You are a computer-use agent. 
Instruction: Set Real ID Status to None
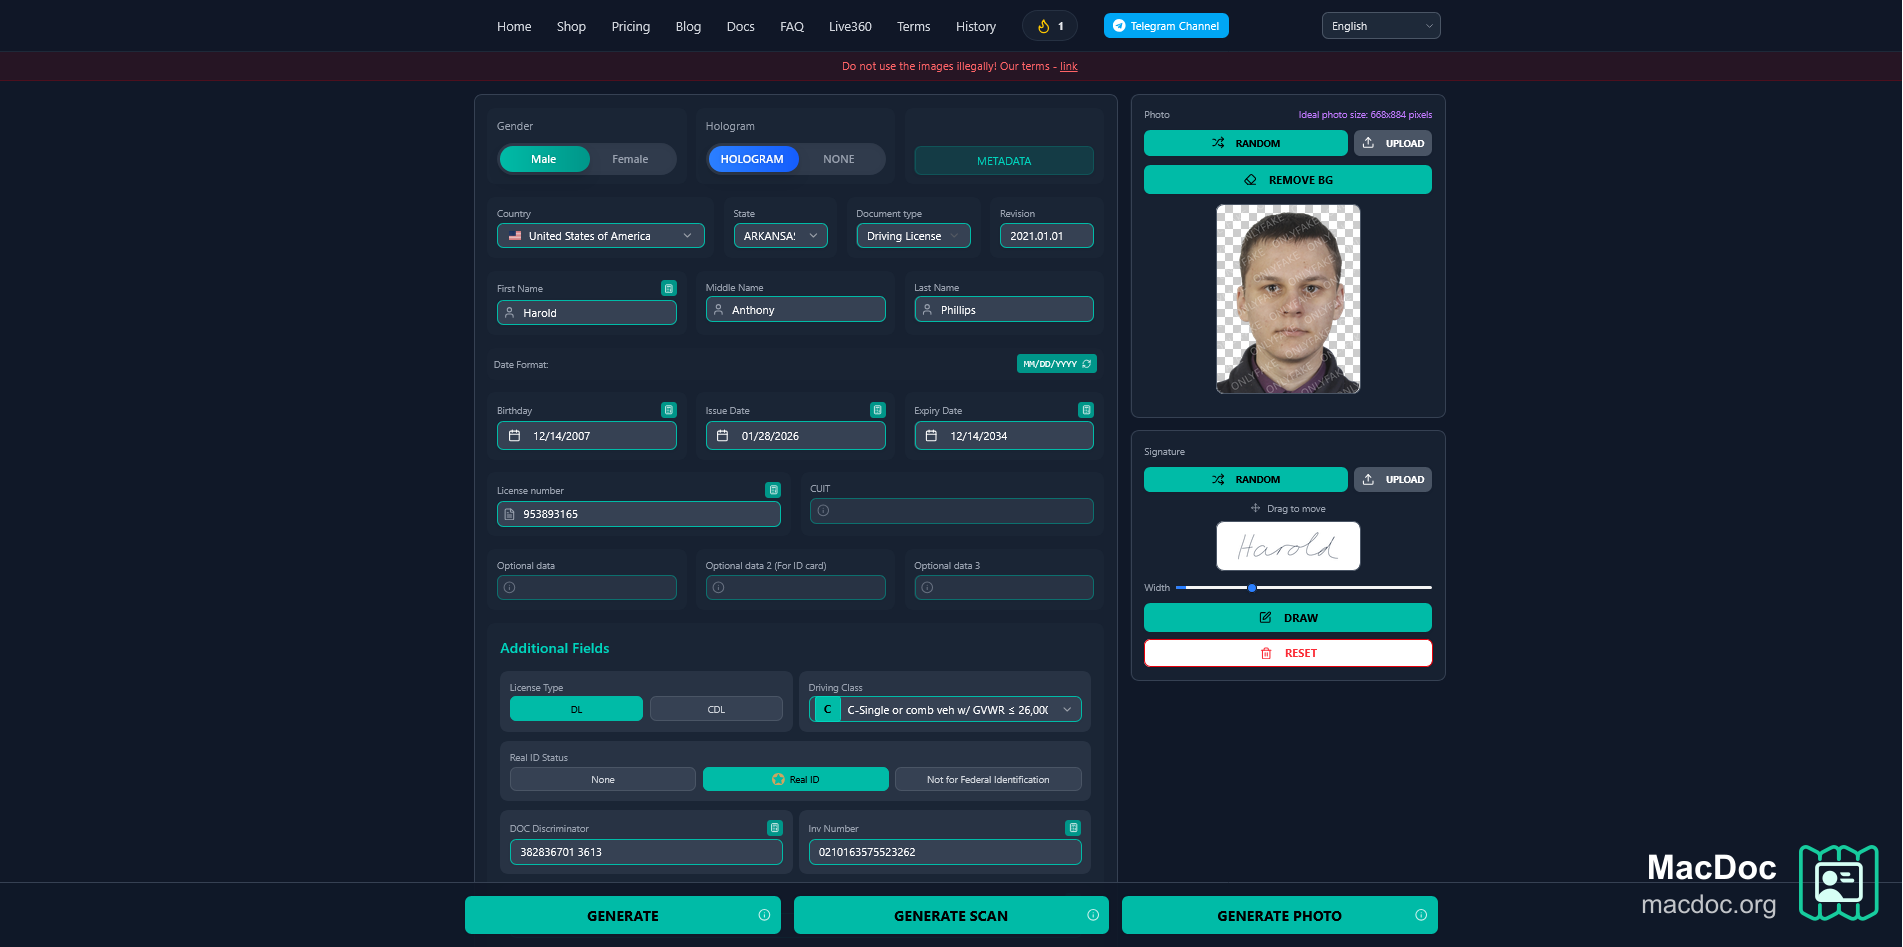point(603,779)
